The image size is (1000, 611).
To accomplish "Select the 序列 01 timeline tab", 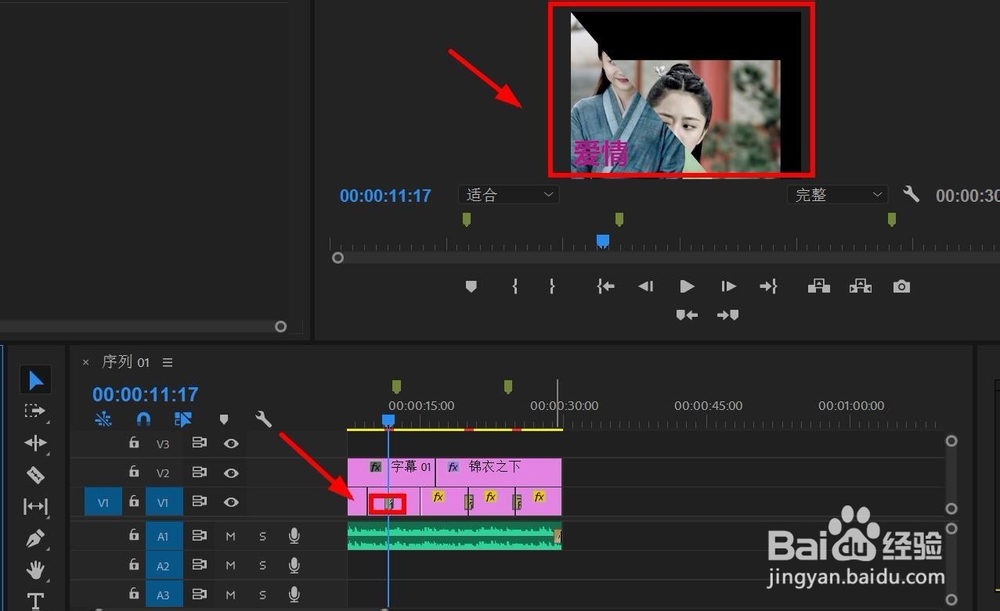I will pyautogui.click(x=126, y=362).
